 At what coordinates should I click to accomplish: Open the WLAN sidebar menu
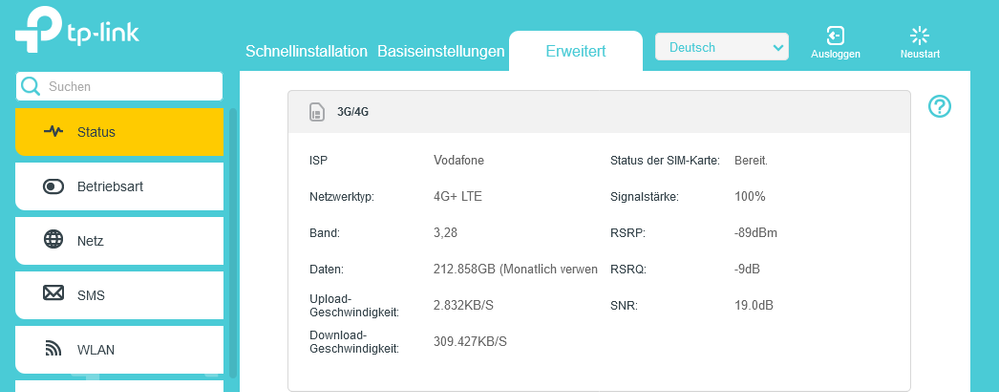pyautogui.click(x=119, y=350)
